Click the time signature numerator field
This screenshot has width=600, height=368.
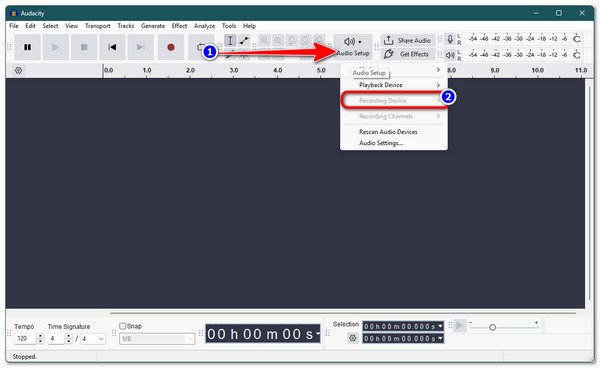click(56, 339)
